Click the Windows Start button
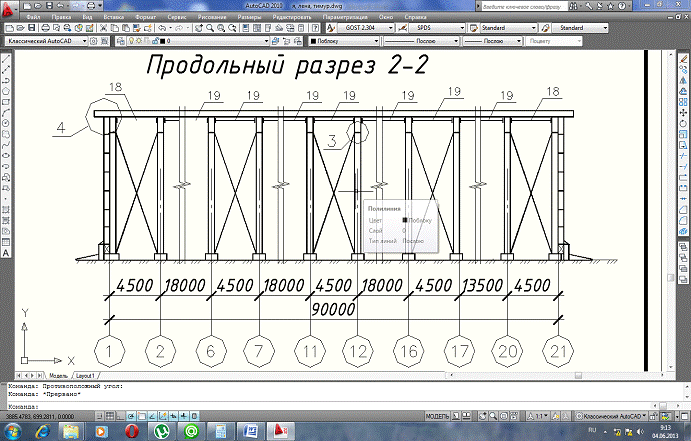Image resolution: width=691 pixels, height=441 pixels. (x=15, y=430)
